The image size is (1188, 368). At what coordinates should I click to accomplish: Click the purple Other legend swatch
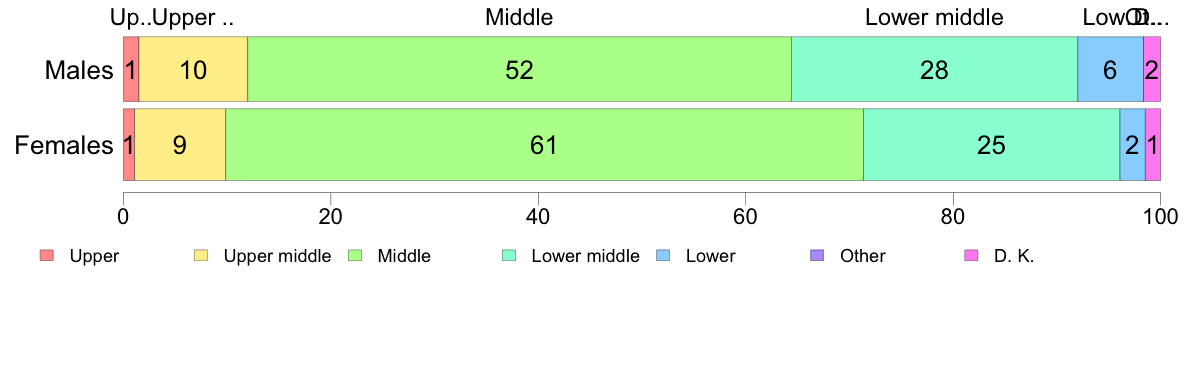click(818, 256)
